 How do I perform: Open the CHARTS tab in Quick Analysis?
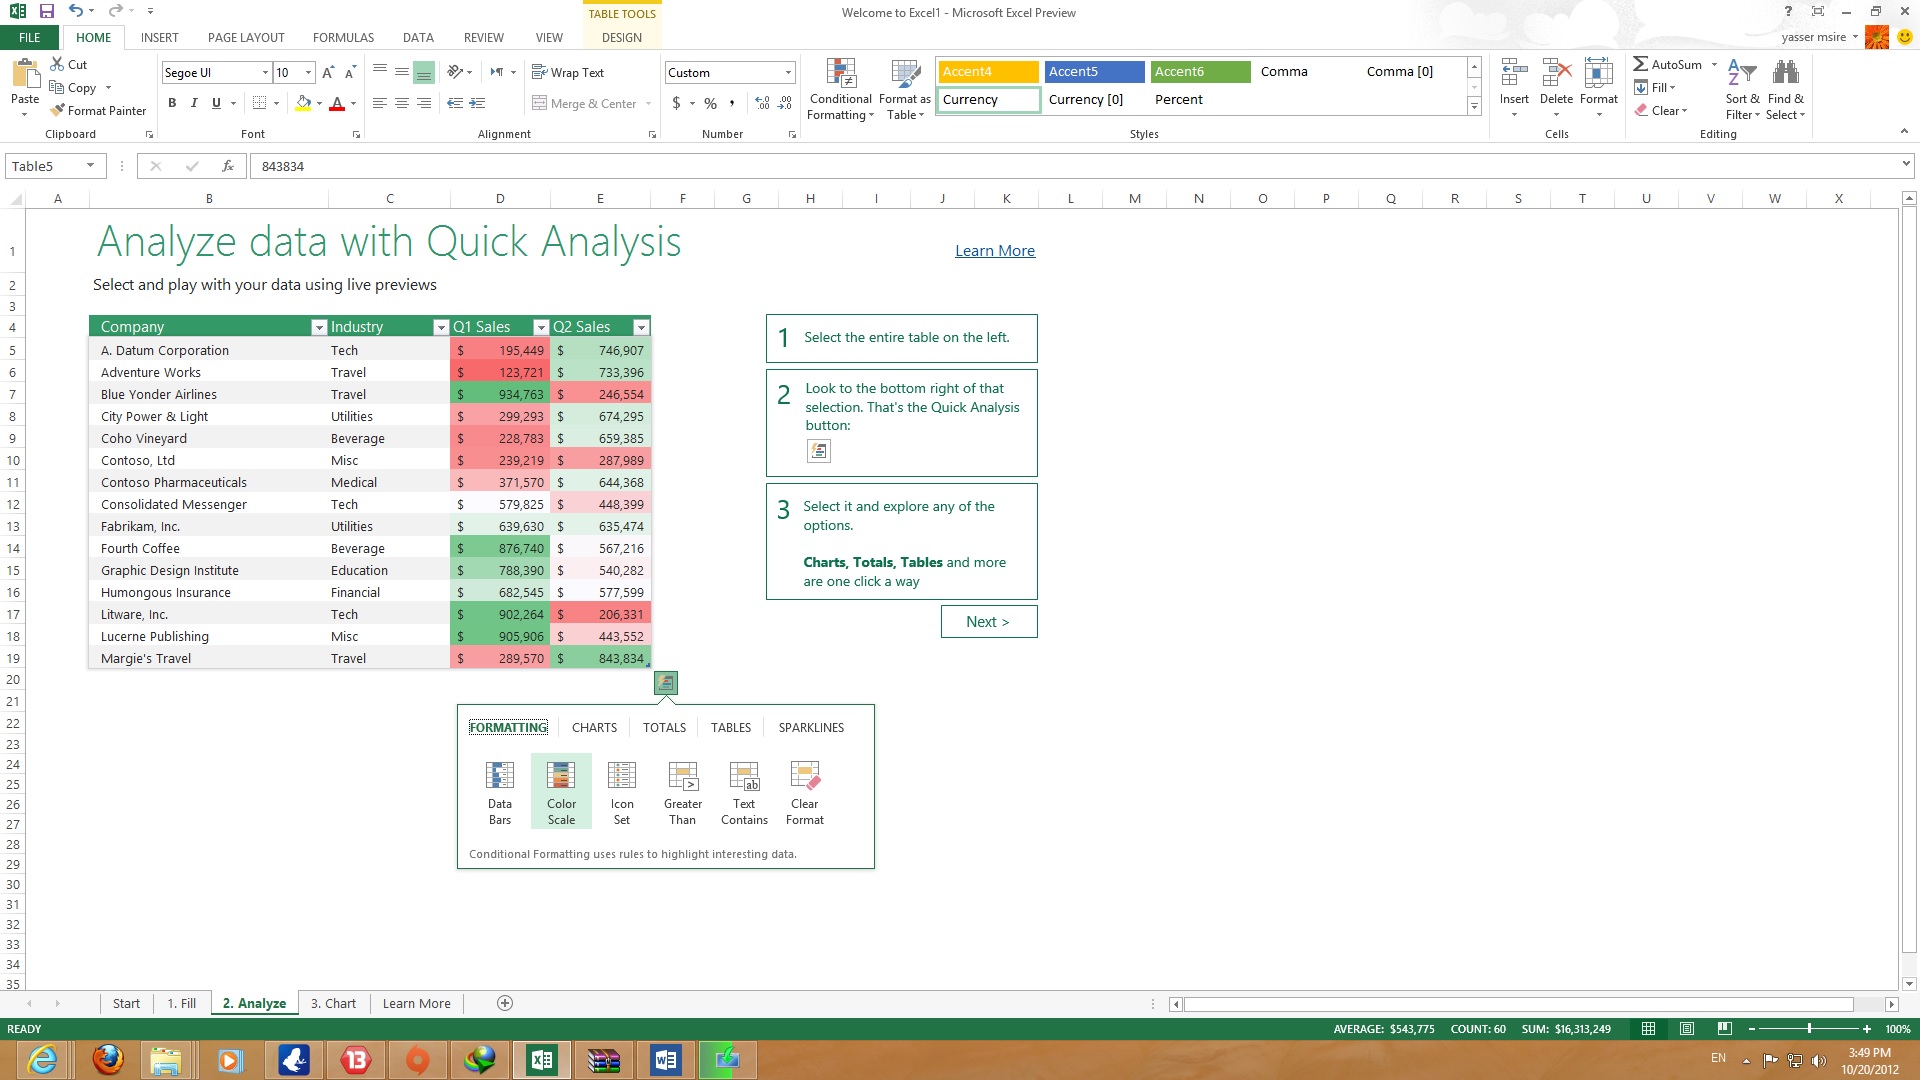pyautogui.click(x=594, y=727)
